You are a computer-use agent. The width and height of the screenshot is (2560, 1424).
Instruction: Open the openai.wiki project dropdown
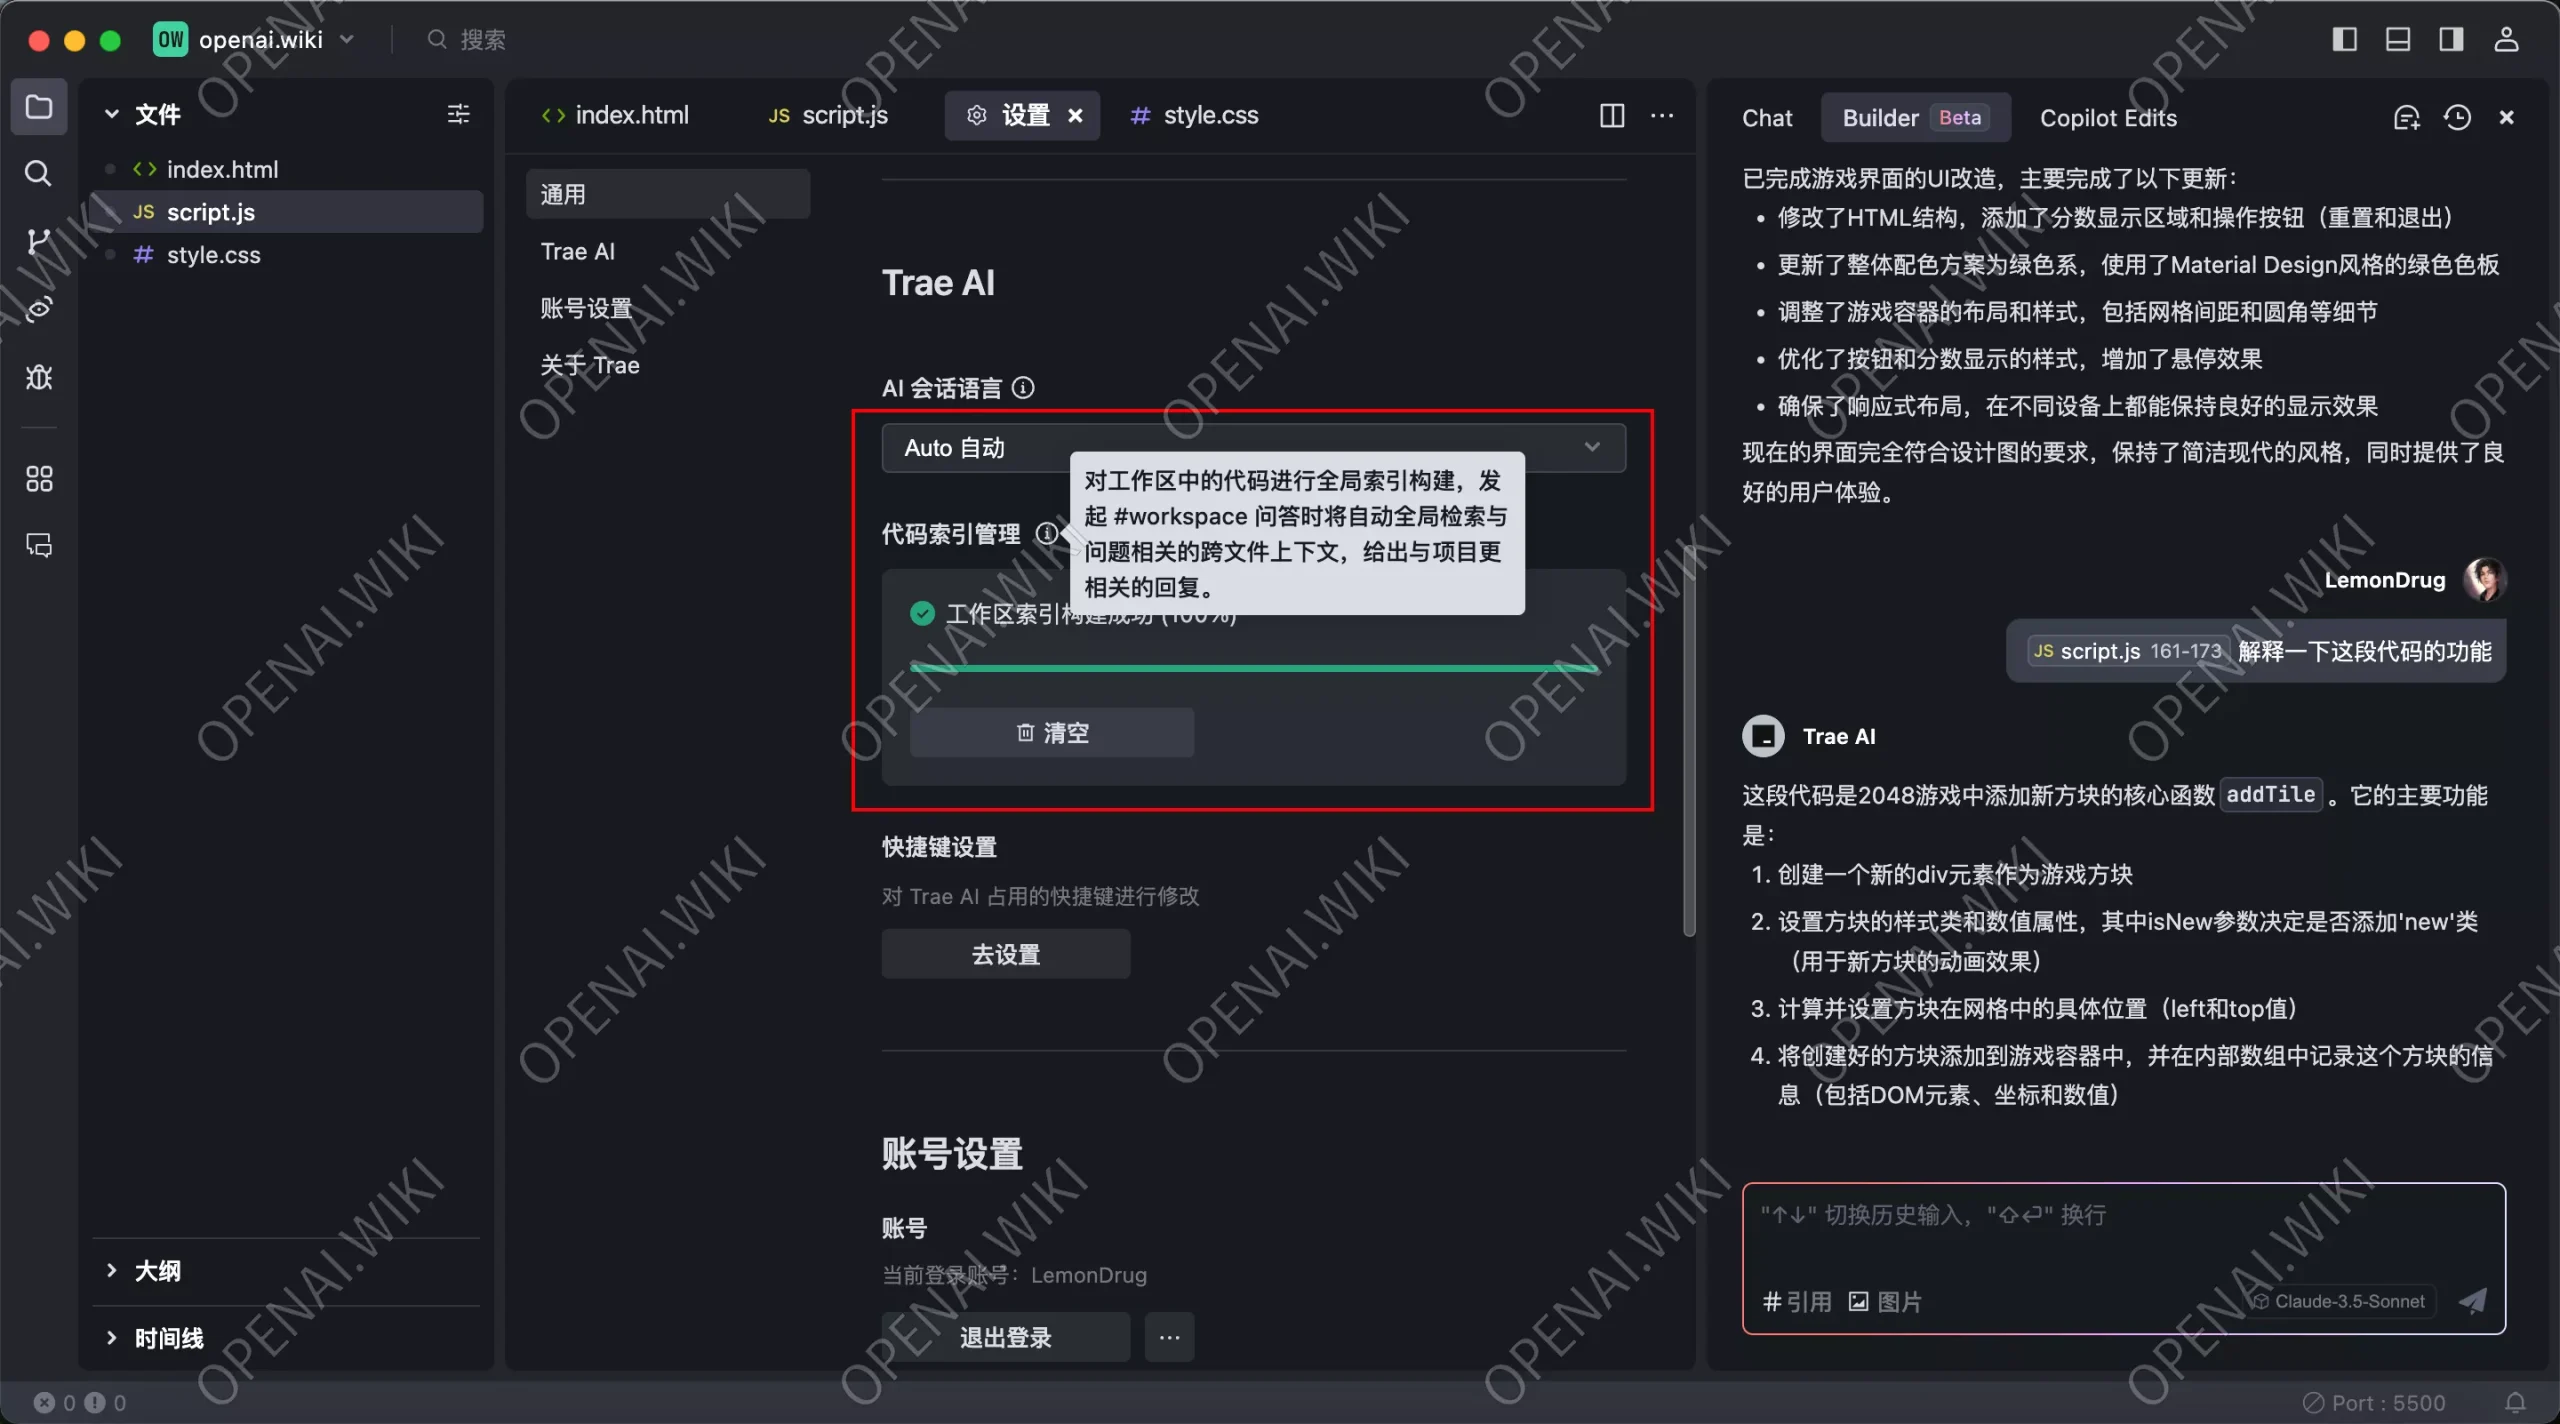255,39
